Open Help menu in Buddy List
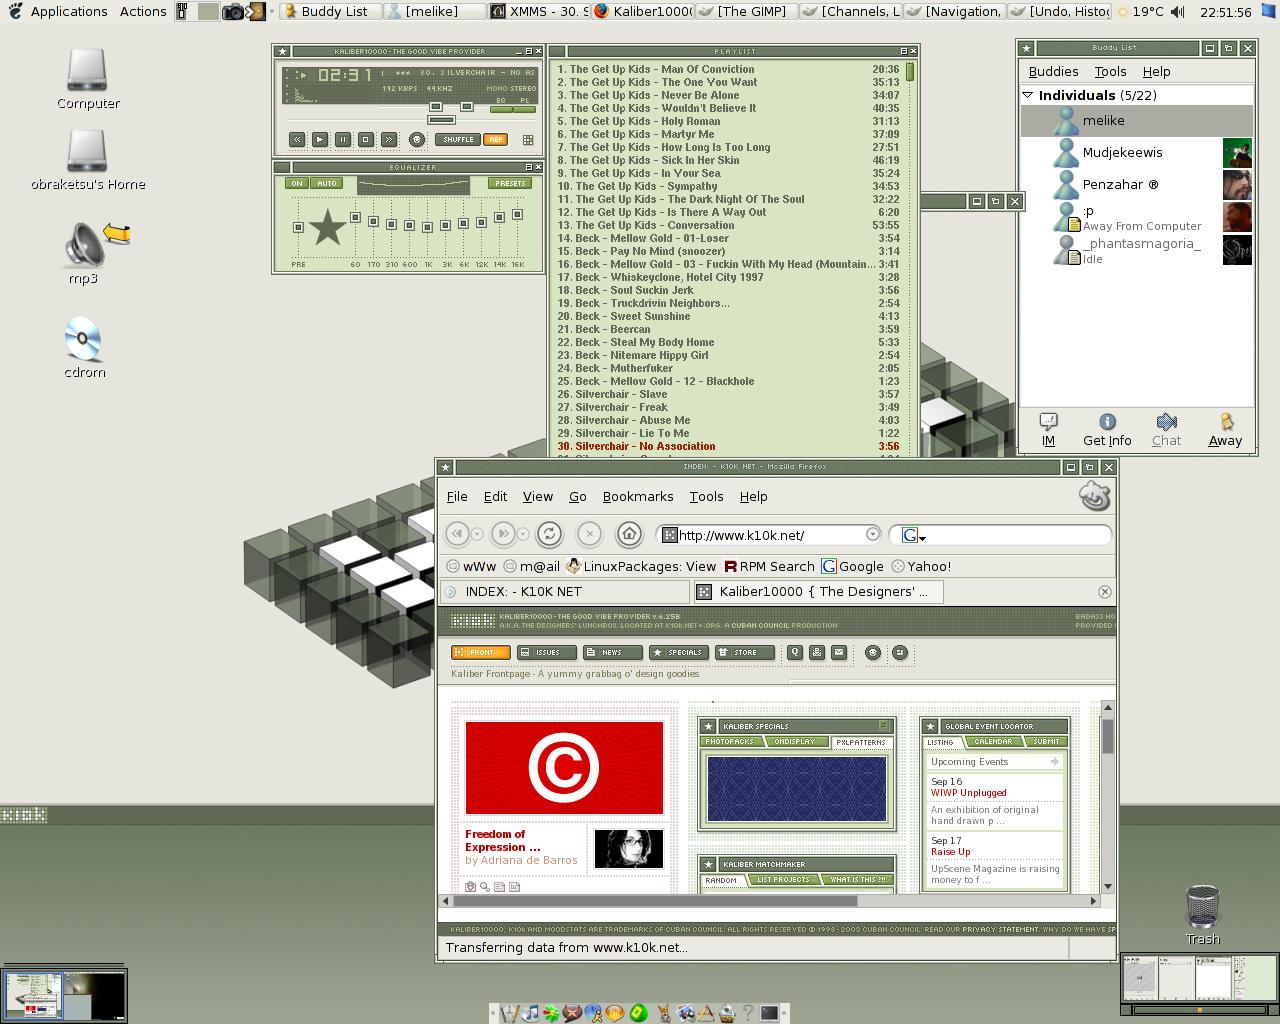 (1156, 72)
